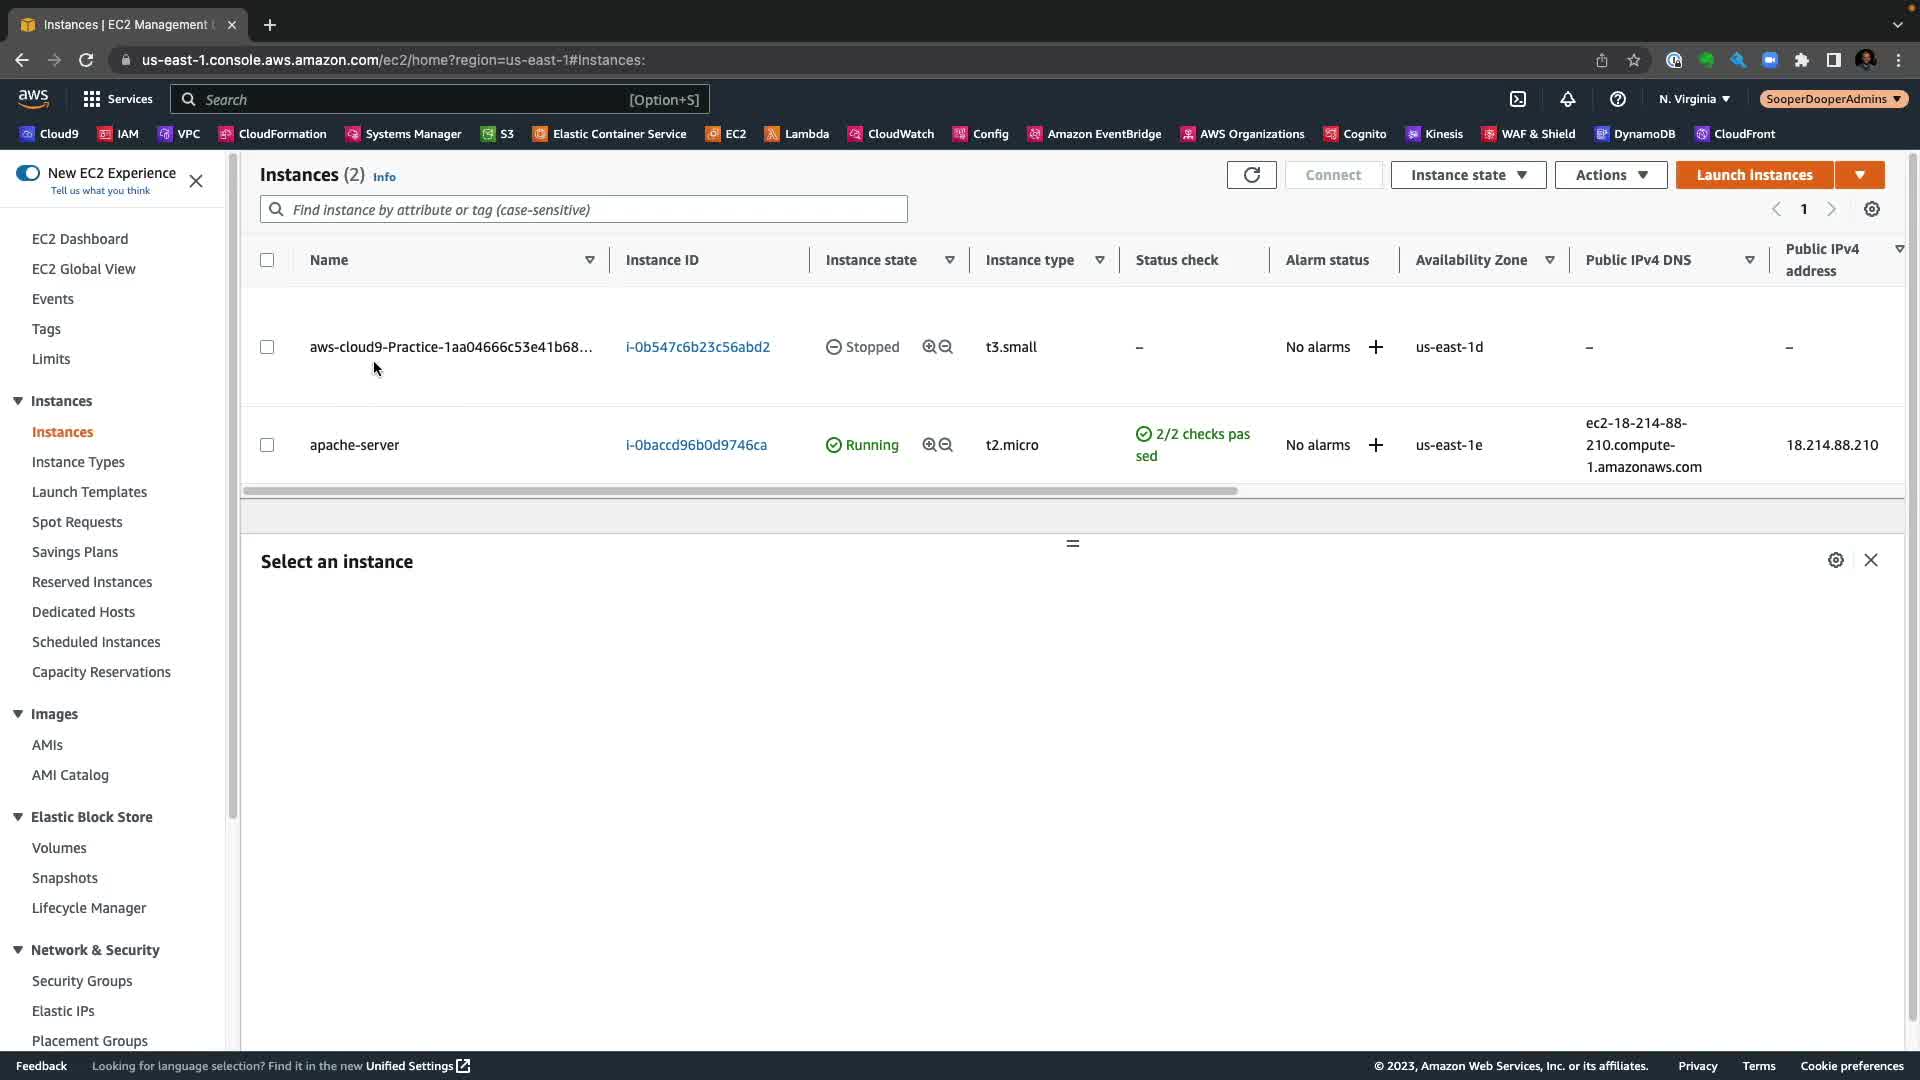
Task: Click the horizontal table scrollbar
Action: point(740,491)
